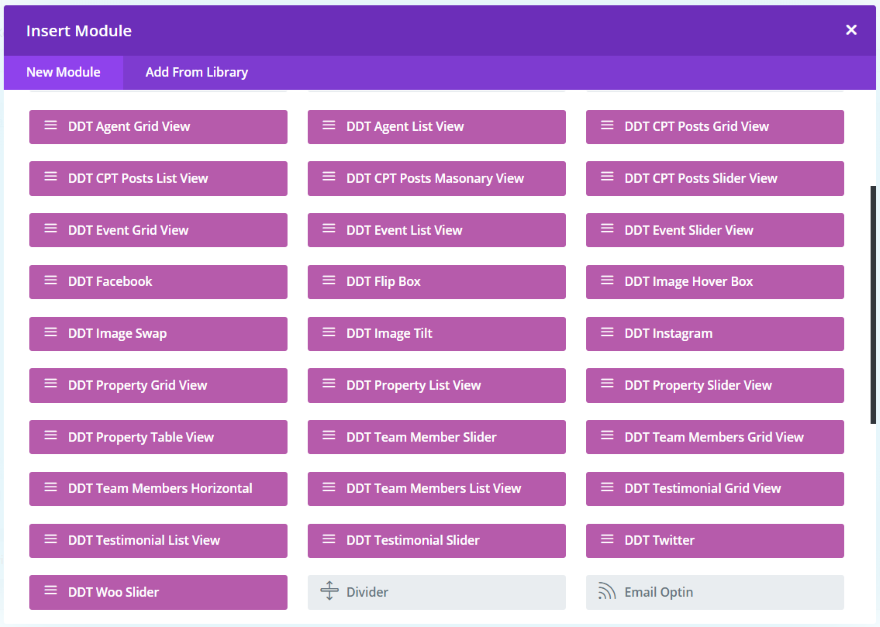The height and width of the screenshot is (627, 880).
Task: Open the Add From Library tab
Action: point(196,72)
